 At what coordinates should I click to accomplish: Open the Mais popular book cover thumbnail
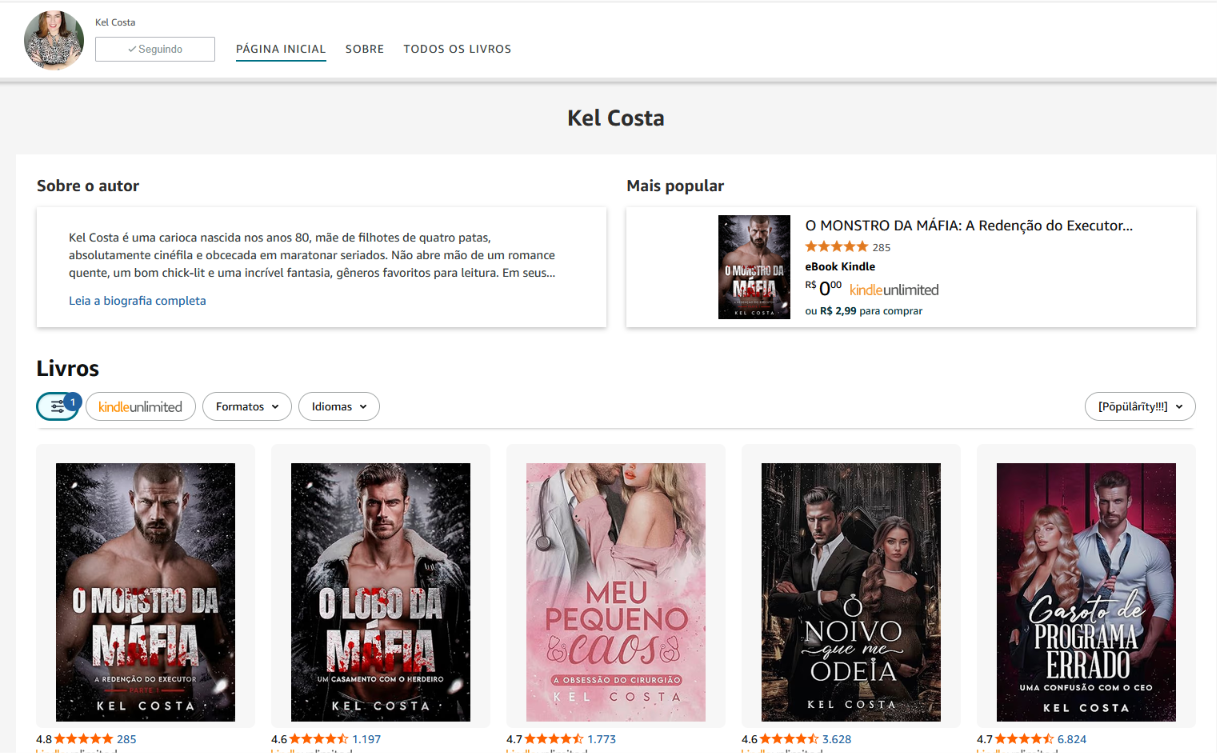pyautogui.click(x=754, y=267)
